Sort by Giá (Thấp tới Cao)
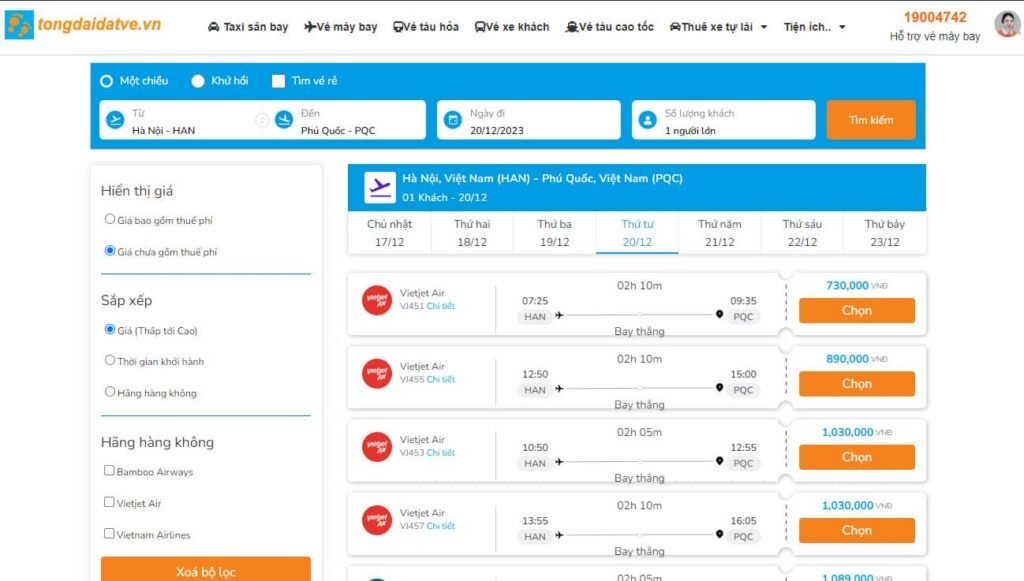The image size is (1024, 581). (x=110, y=330)
